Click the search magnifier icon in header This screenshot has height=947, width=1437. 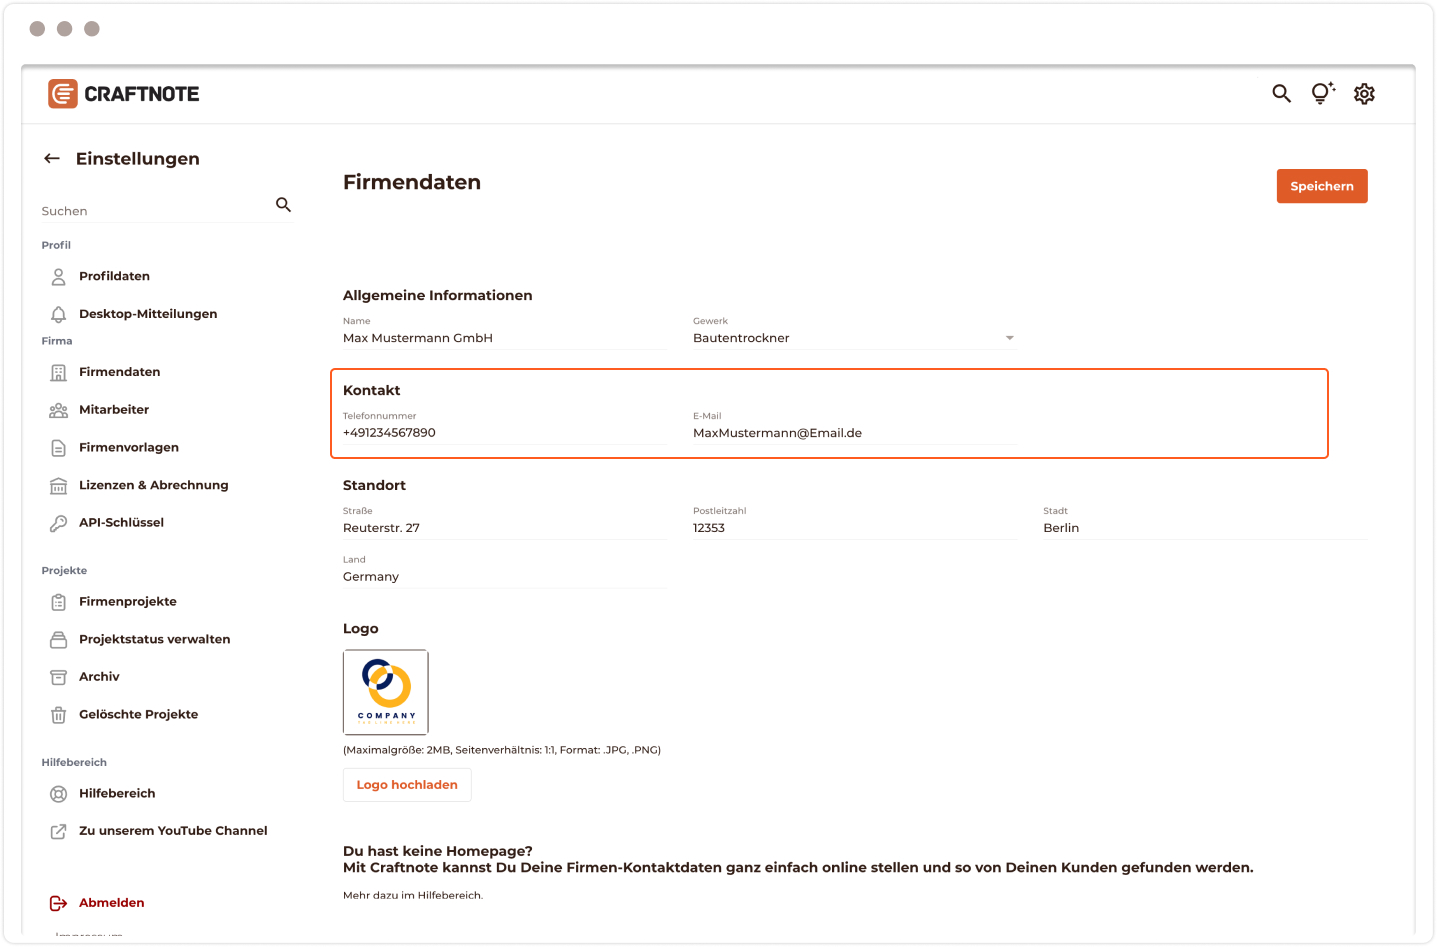tap(1281, 94)
